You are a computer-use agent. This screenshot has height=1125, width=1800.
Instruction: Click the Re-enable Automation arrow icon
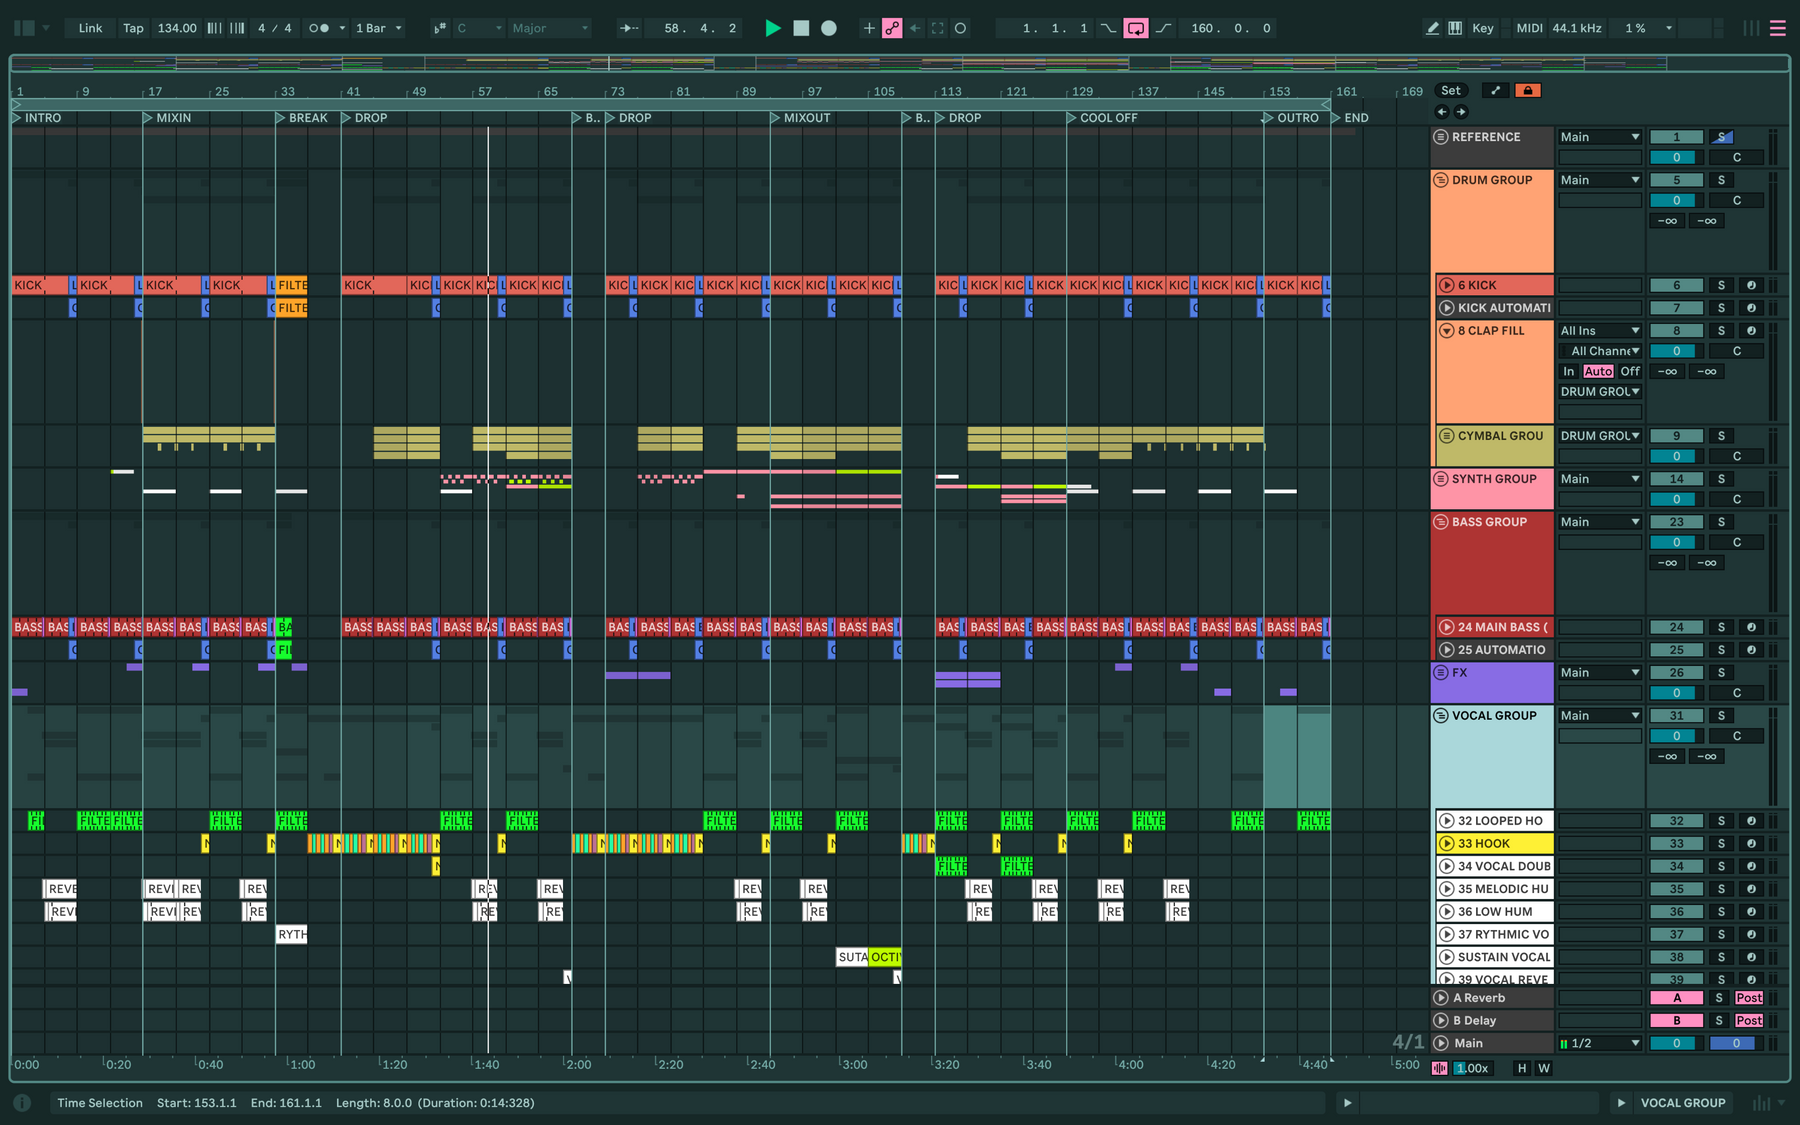[x=914, y=28]
